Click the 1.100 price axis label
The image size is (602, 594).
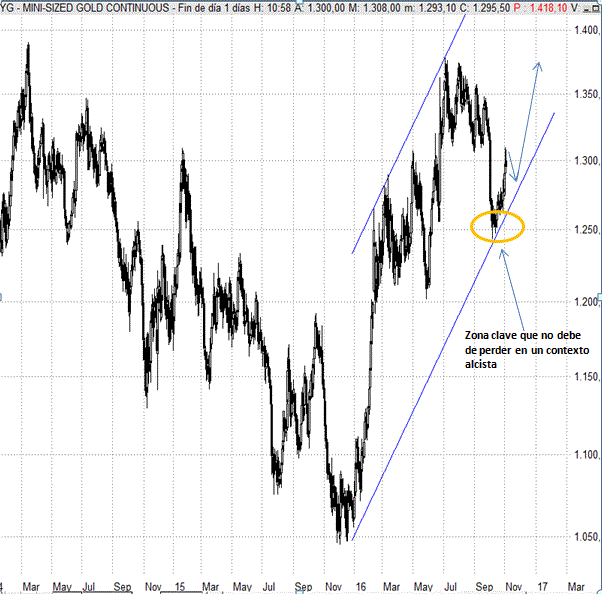click(586, 455)
